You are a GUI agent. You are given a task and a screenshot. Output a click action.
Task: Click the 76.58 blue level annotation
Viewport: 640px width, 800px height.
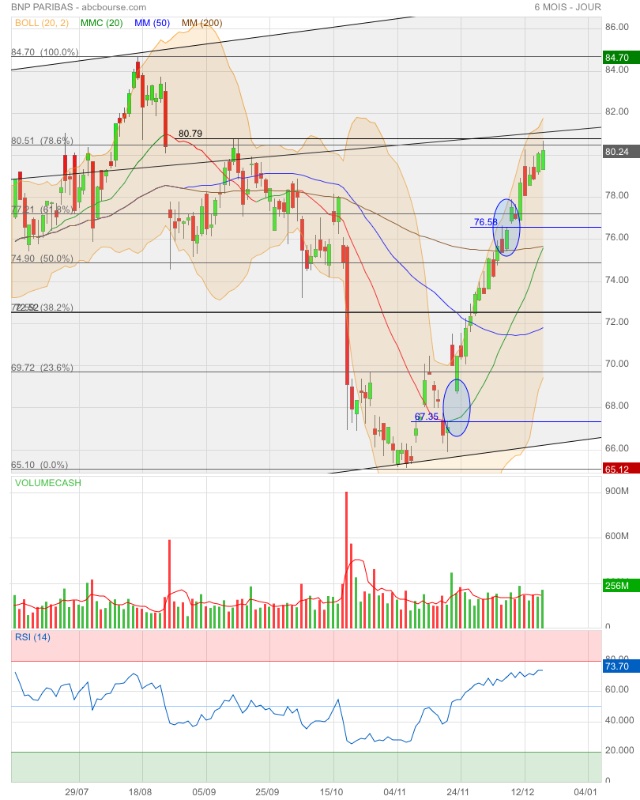(x=485, y=222)
